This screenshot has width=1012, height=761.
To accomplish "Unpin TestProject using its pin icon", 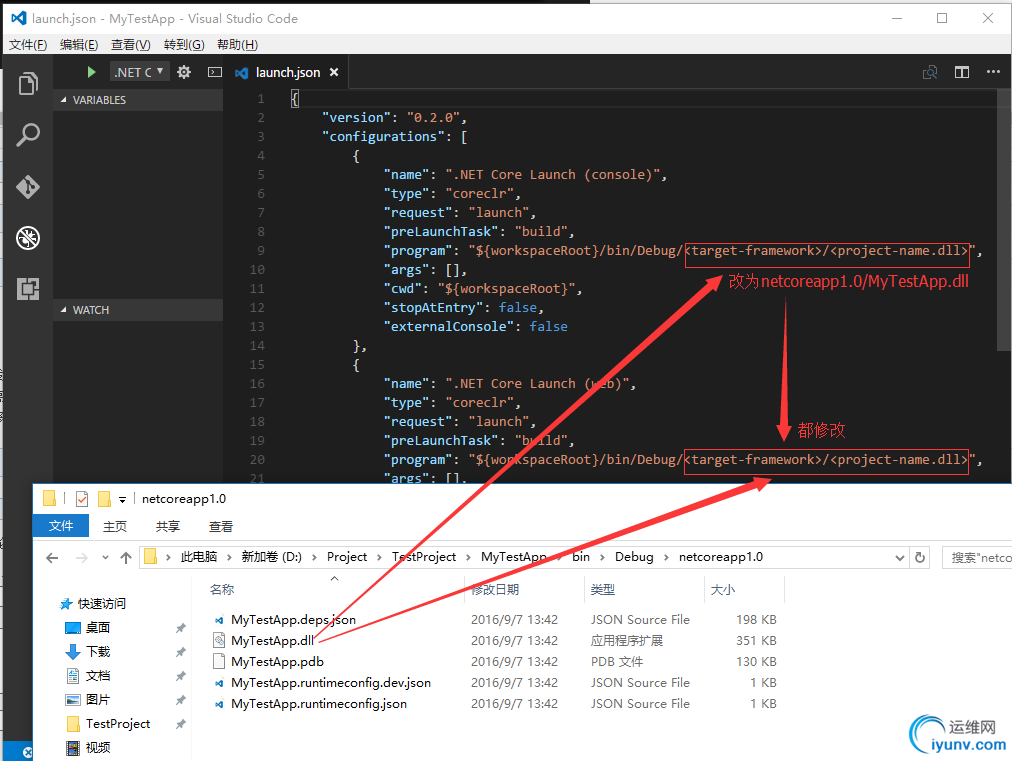I will [x=181, y=724].
